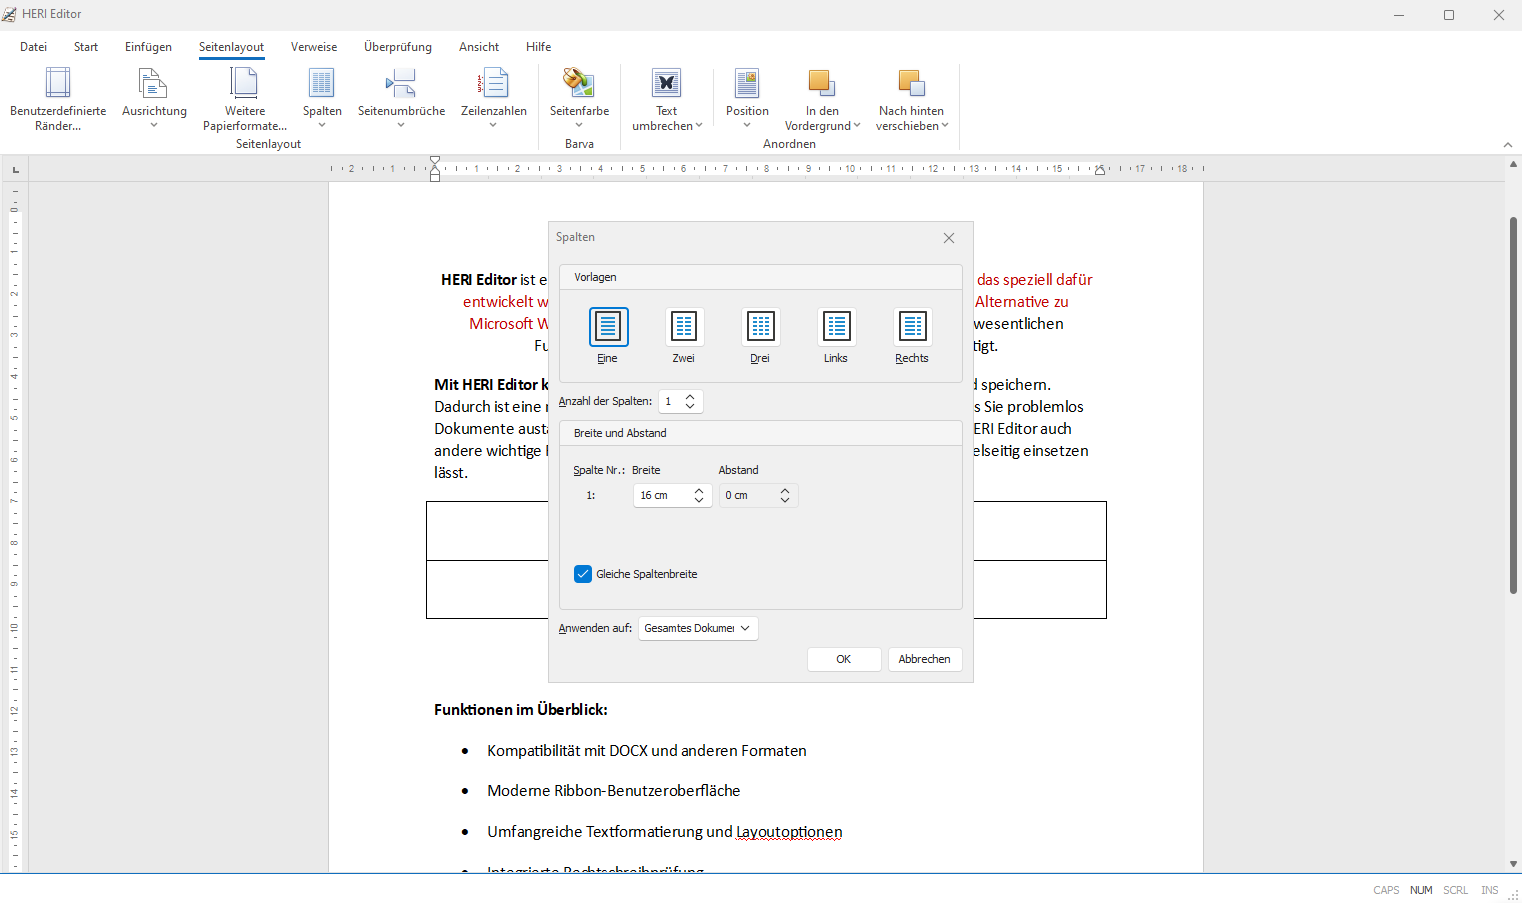Expand the Ausrichtung dropdown arrow
The width and height of the screenshot is (1522, 903).
click(x=154, y=126)
